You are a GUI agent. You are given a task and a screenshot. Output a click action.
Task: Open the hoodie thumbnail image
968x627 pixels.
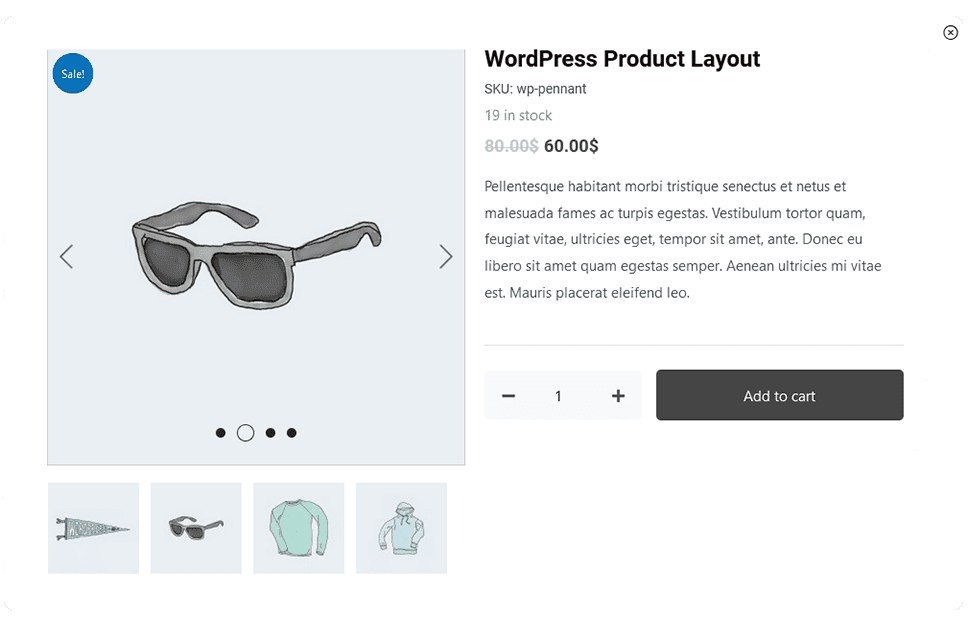[x=401, y=528]
